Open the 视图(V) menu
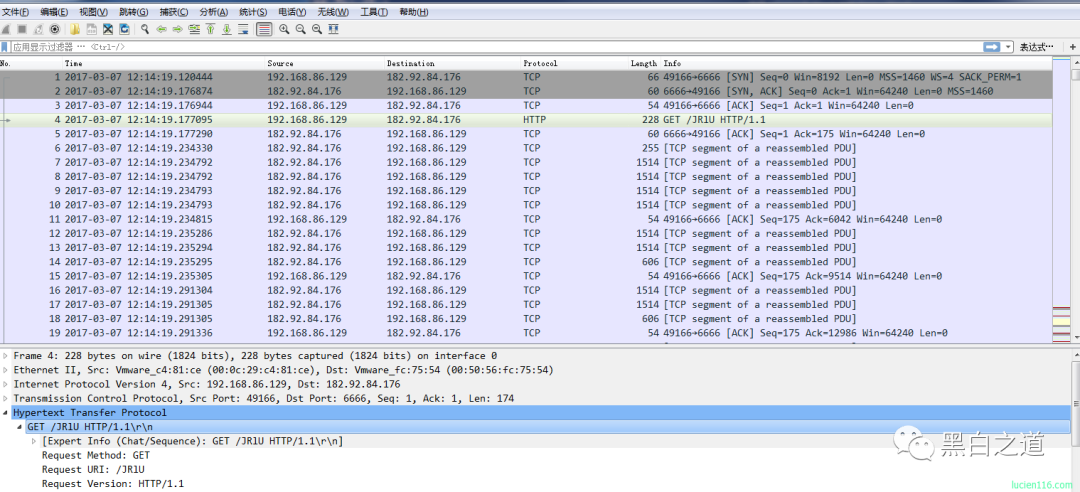Screen dimensions: 1080x492 point(93,12)
